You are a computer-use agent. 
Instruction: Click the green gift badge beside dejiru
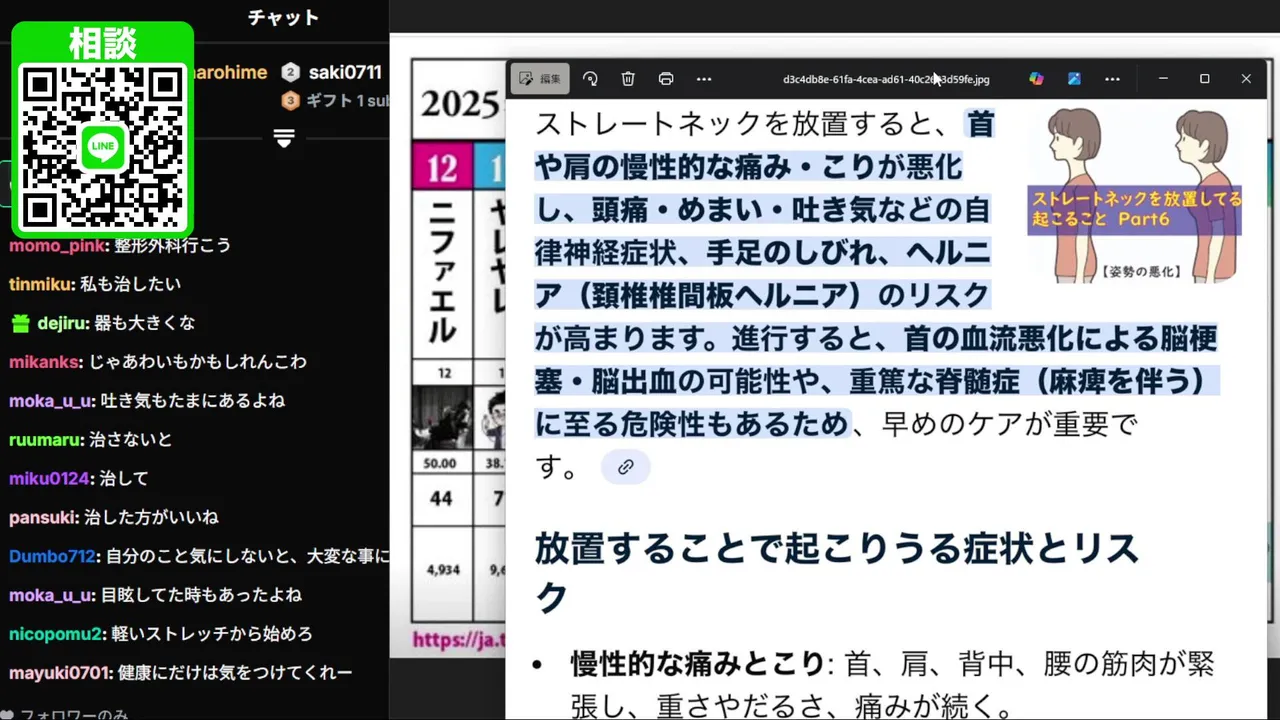[20, 323]
